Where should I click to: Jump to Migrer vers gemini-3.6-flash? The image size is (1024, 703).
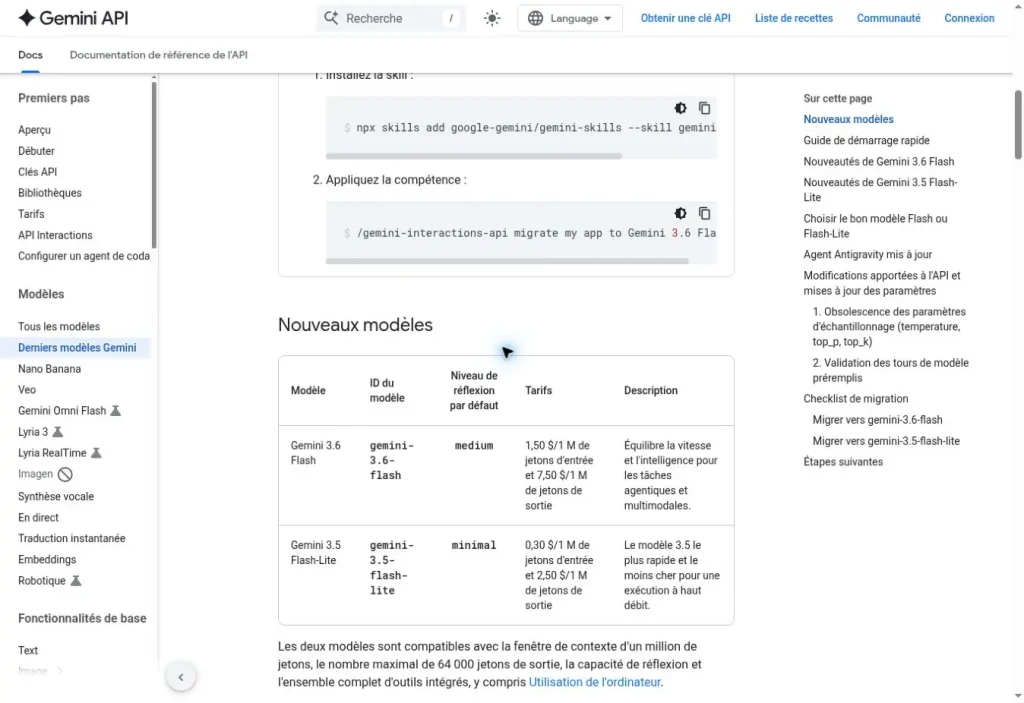pyautogui.click(x=877, y=419)
